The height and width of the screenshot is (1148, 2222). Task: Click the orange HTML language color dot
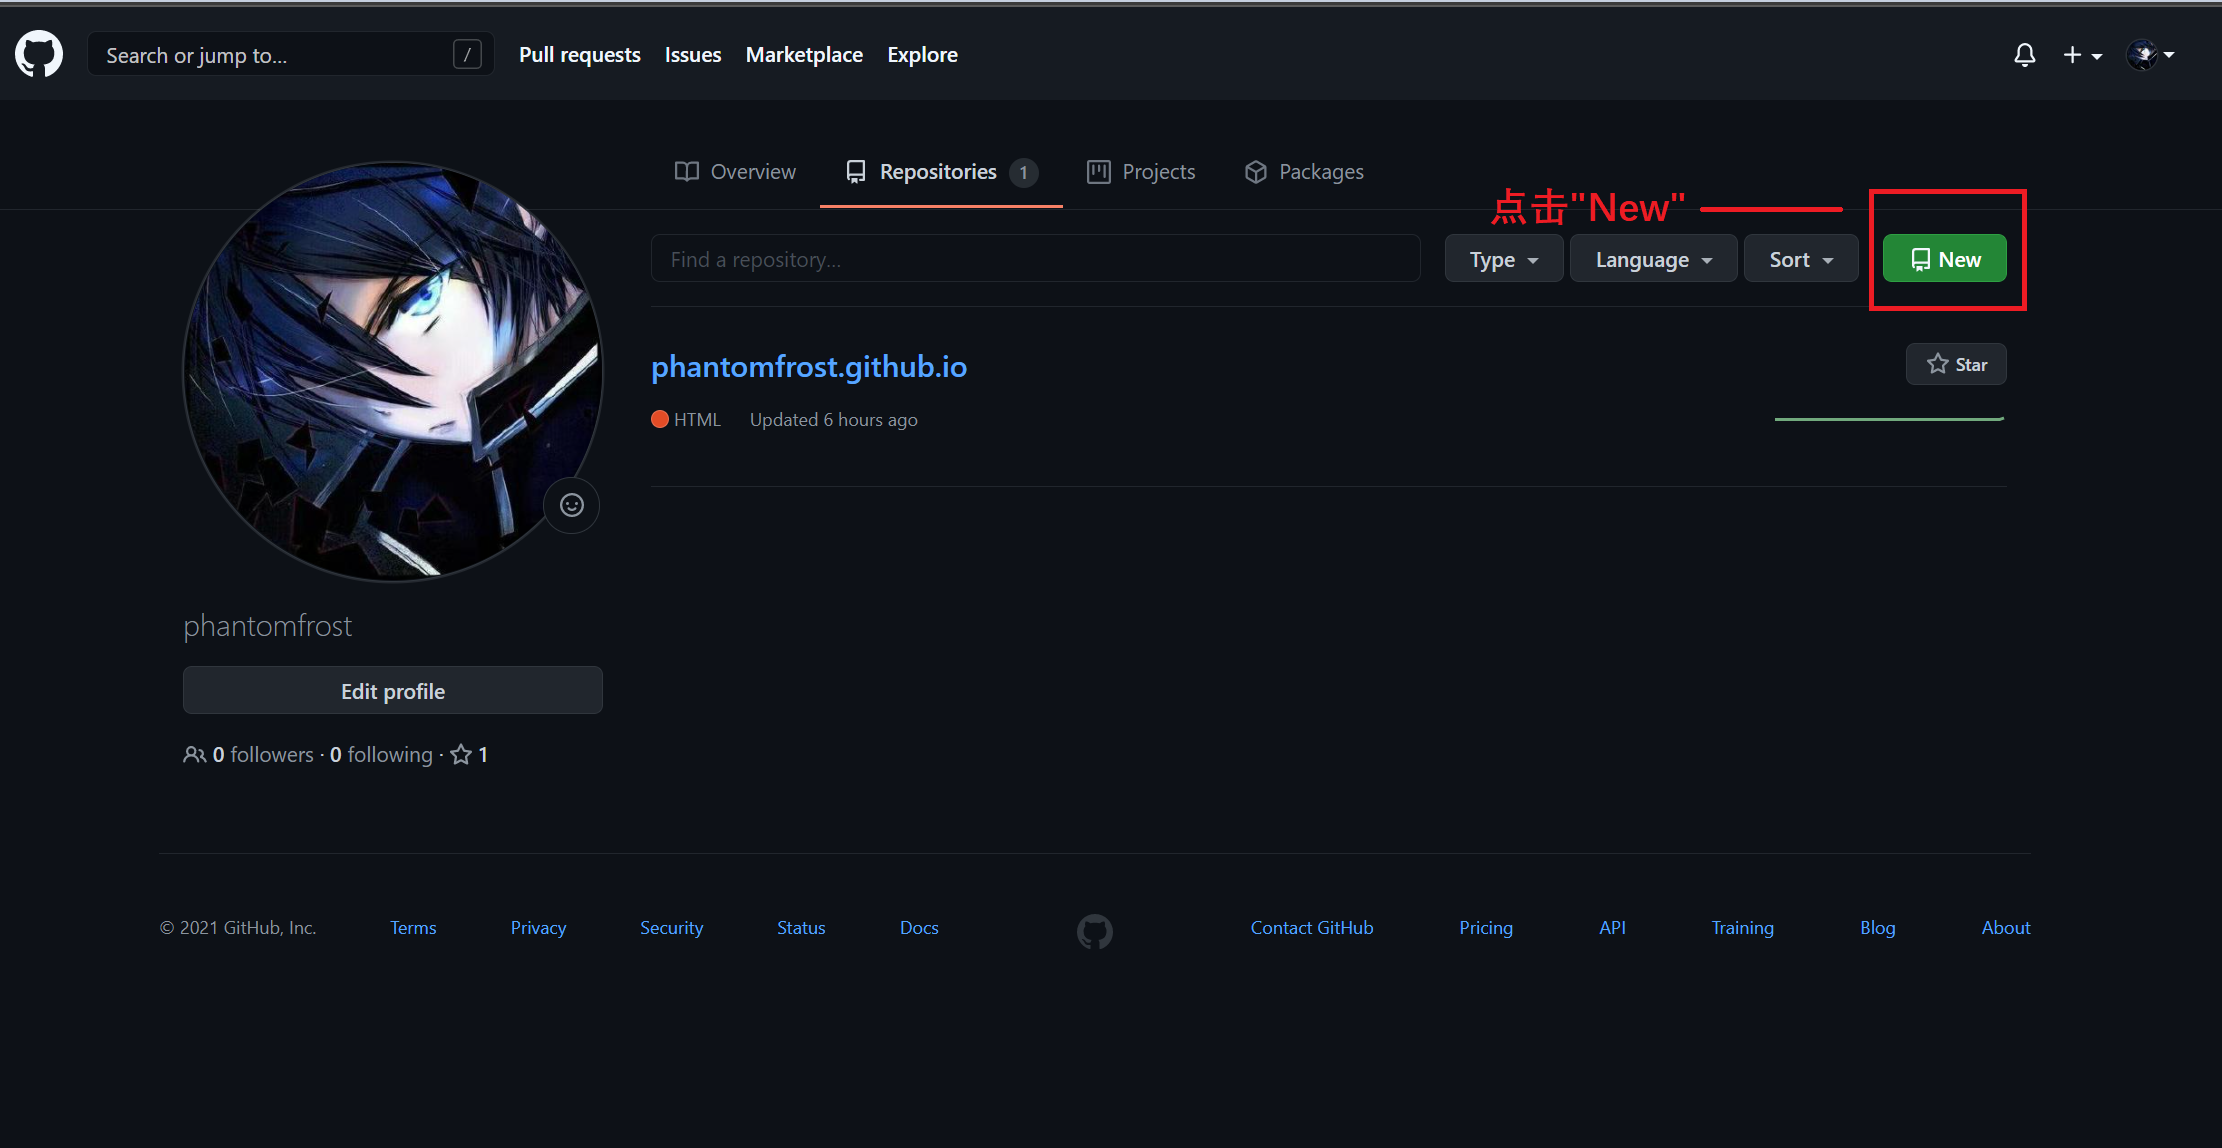pyautogui.click(x=660, y=419)
